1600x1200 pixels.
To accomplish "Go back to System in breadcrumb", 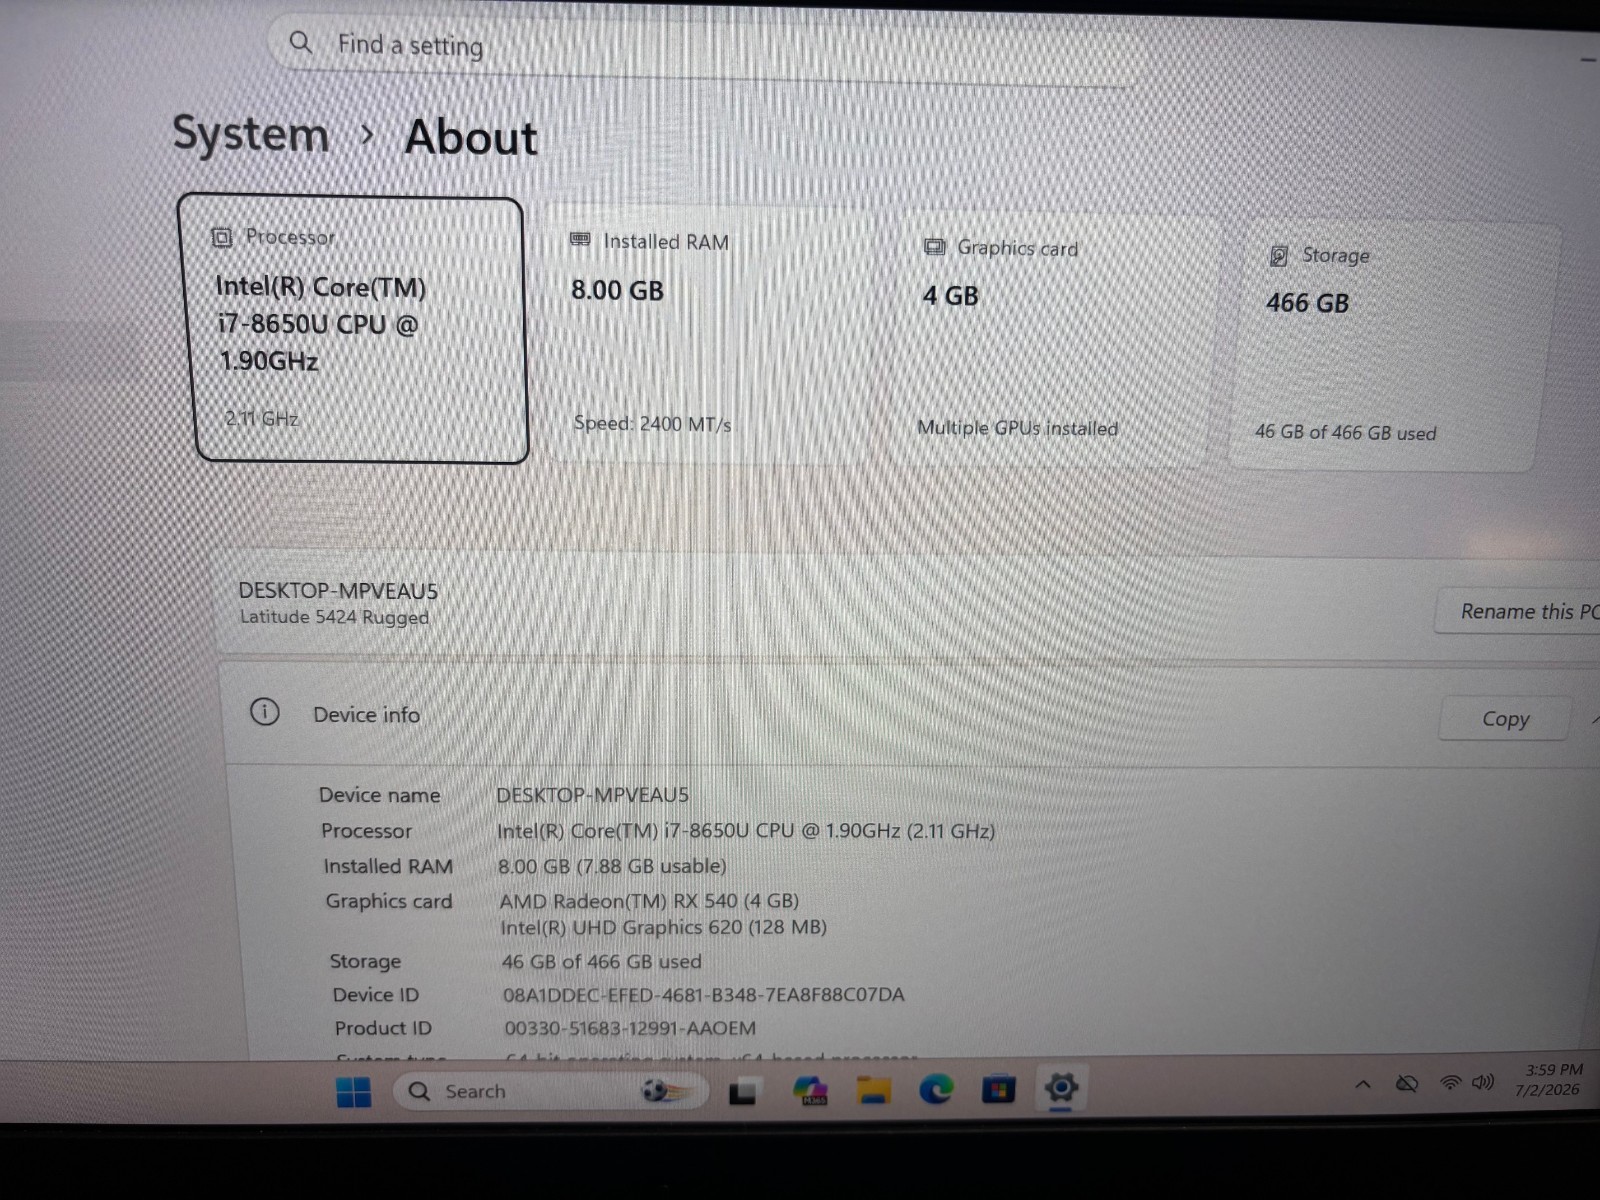I will click(251, 134).
